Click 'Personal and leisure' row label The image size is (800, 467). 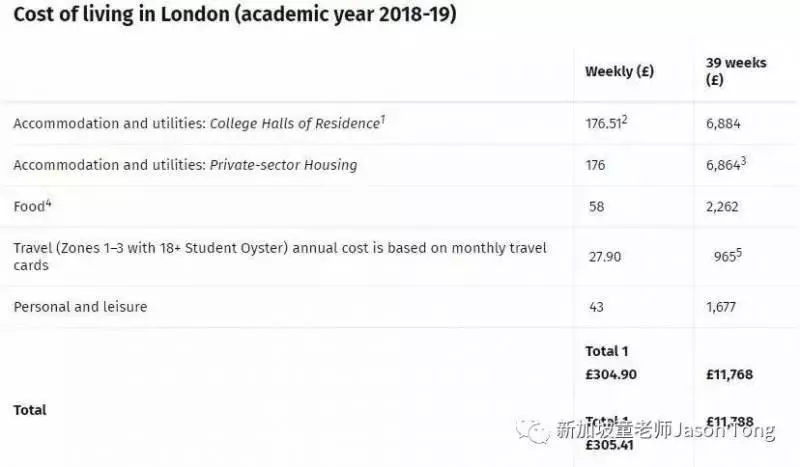[x=80, y=307]
